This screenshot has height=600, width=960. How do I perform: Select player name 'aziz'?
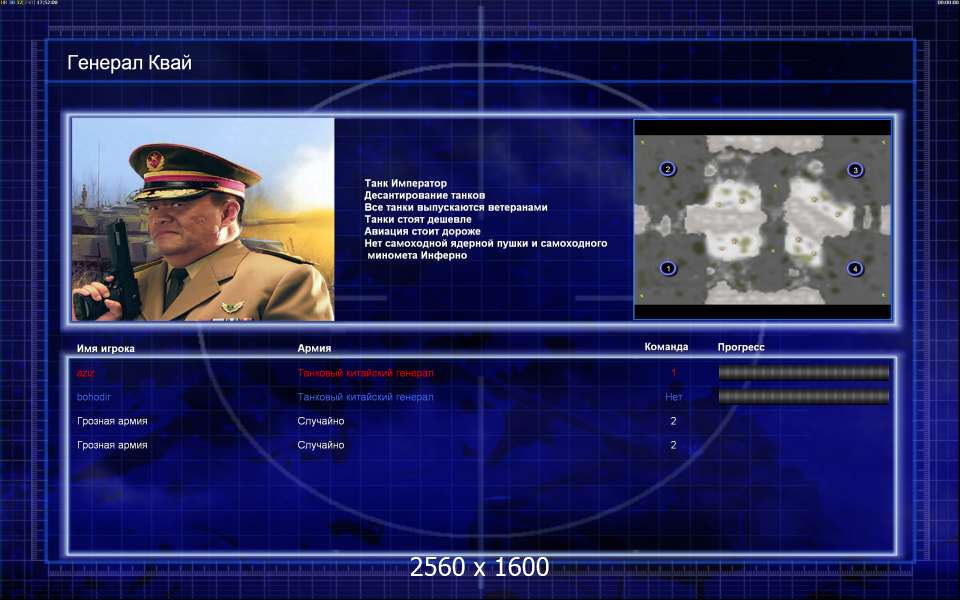(86, 373)
